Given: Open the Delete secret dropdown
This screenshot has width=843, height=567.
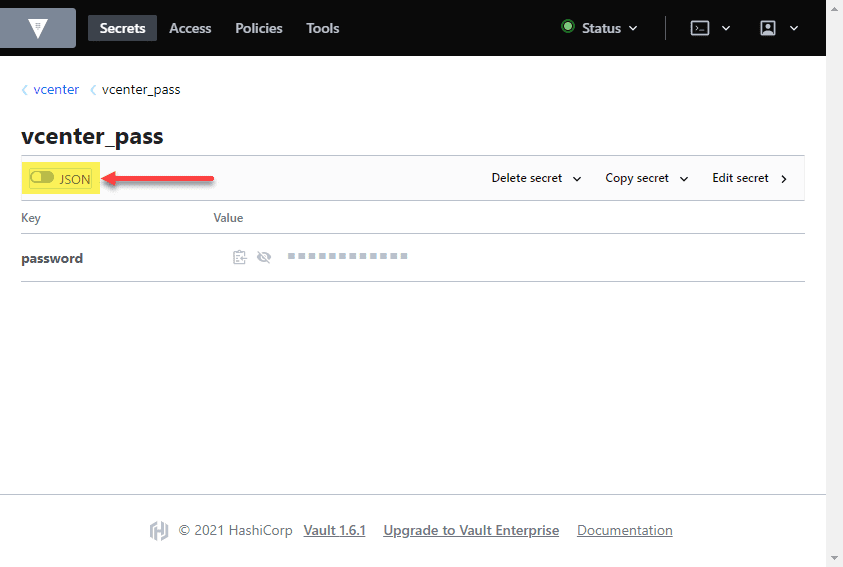Looking at the screenshot, I should tap(536, 178).
